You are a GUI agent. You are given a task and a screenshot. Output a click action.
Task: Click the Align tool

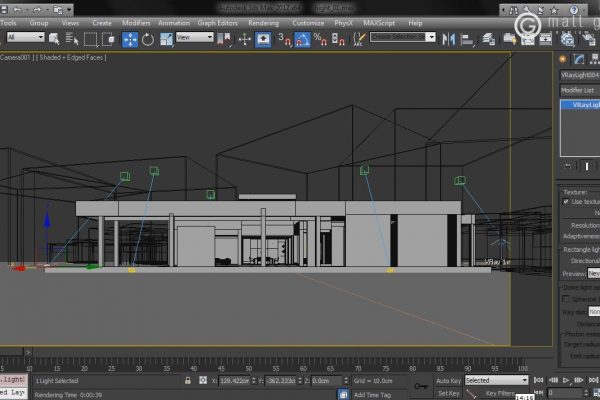(x=467, y=39)
